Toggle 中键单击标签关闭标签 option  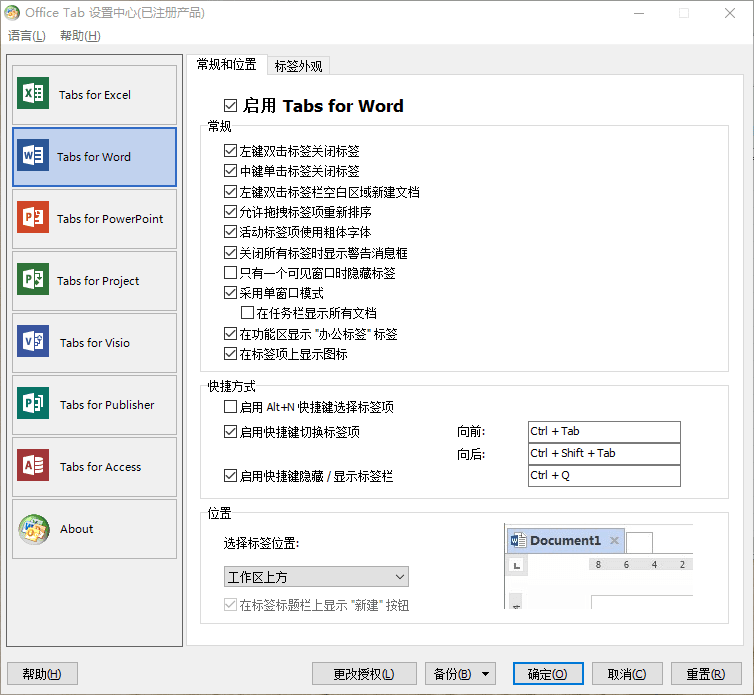click(230, 171)
